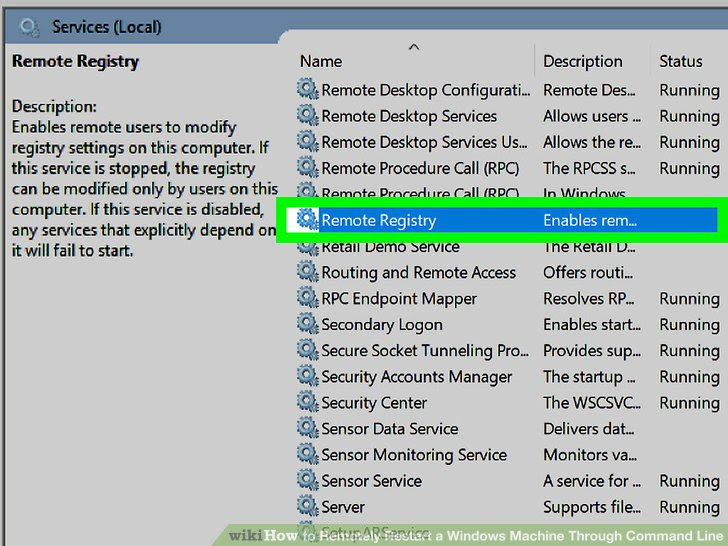Viewport: 728px width, 546px height.
Task: Click 'Supports file...' description cell
Action: (x=592, y=507)
